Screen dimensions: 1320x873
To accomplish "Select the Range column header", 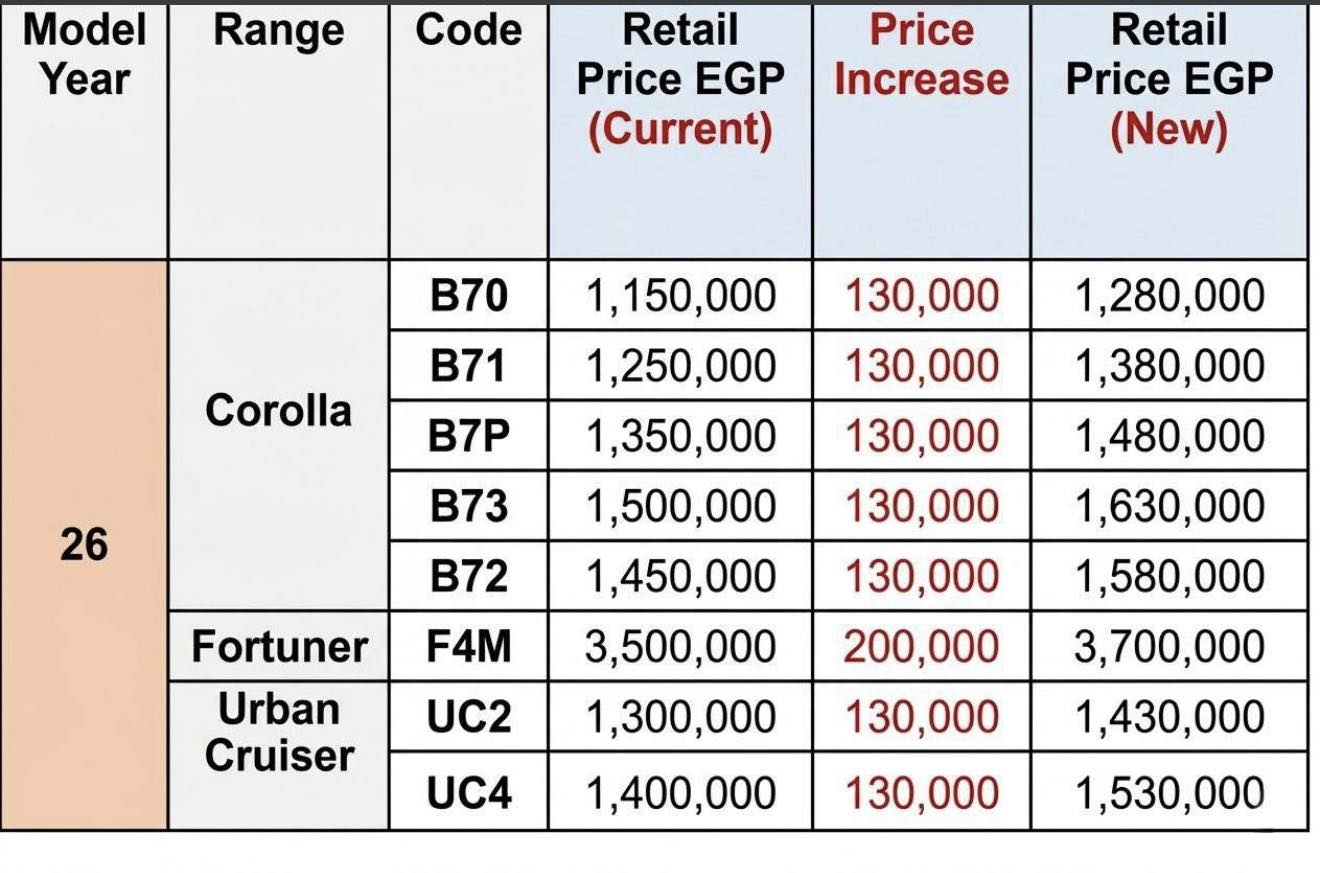I will click(278, 32).
